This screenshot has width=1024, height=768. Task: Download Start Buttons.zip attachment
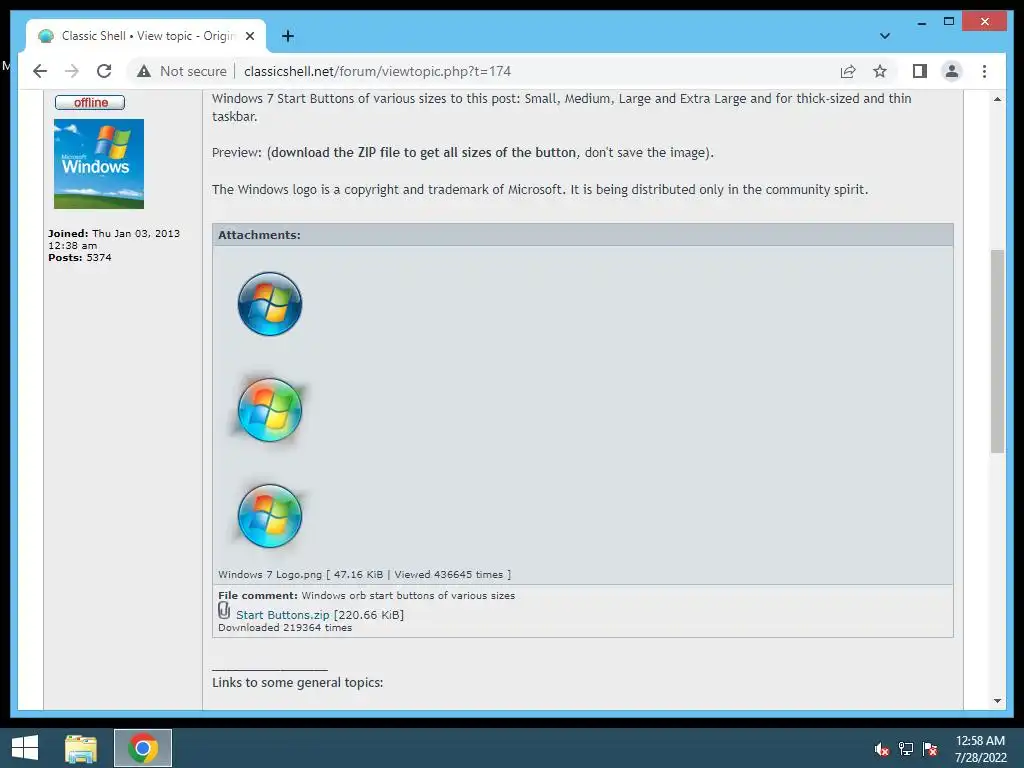pos(282,615)
